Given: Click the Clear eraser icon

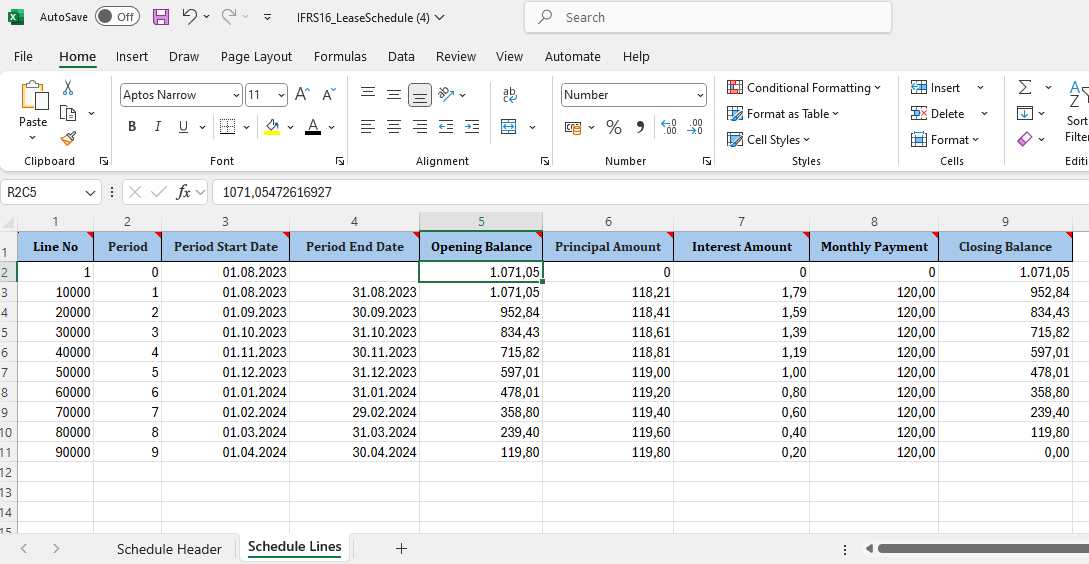Looking at the screenshot, I should point(1025,139).
